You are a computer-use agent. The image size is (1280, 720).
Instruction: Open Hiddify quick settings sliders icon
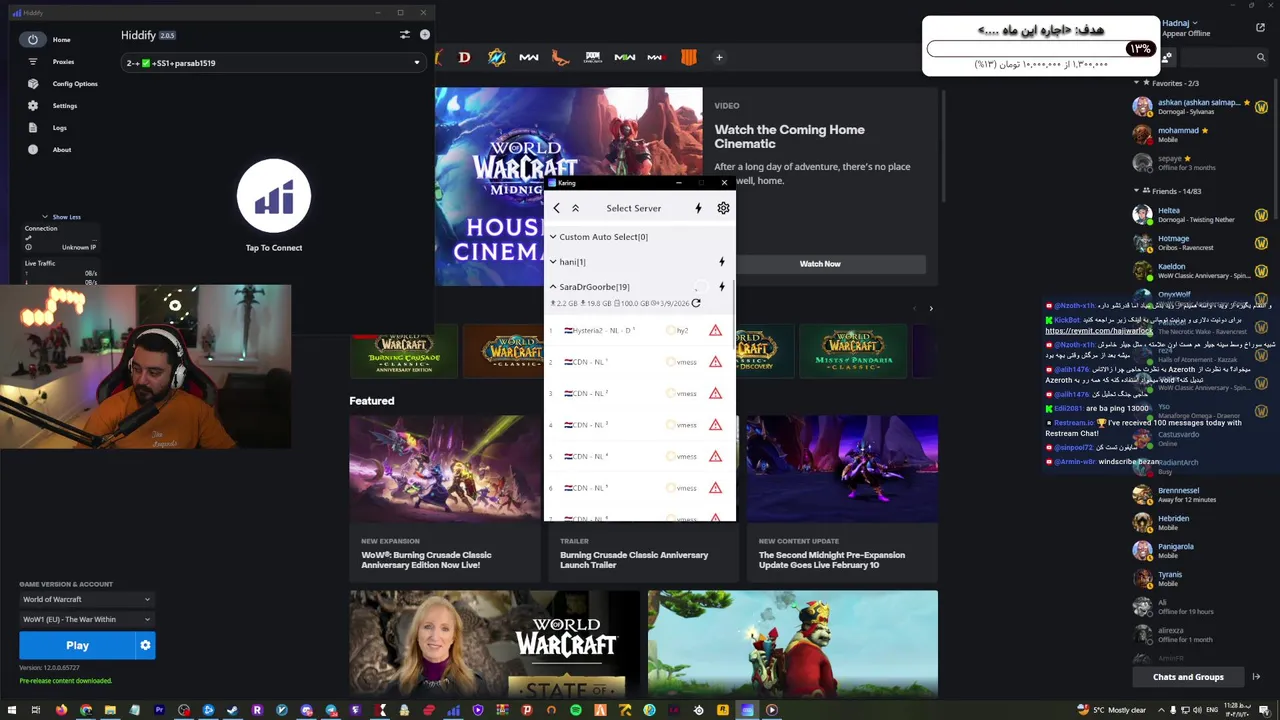405,35
